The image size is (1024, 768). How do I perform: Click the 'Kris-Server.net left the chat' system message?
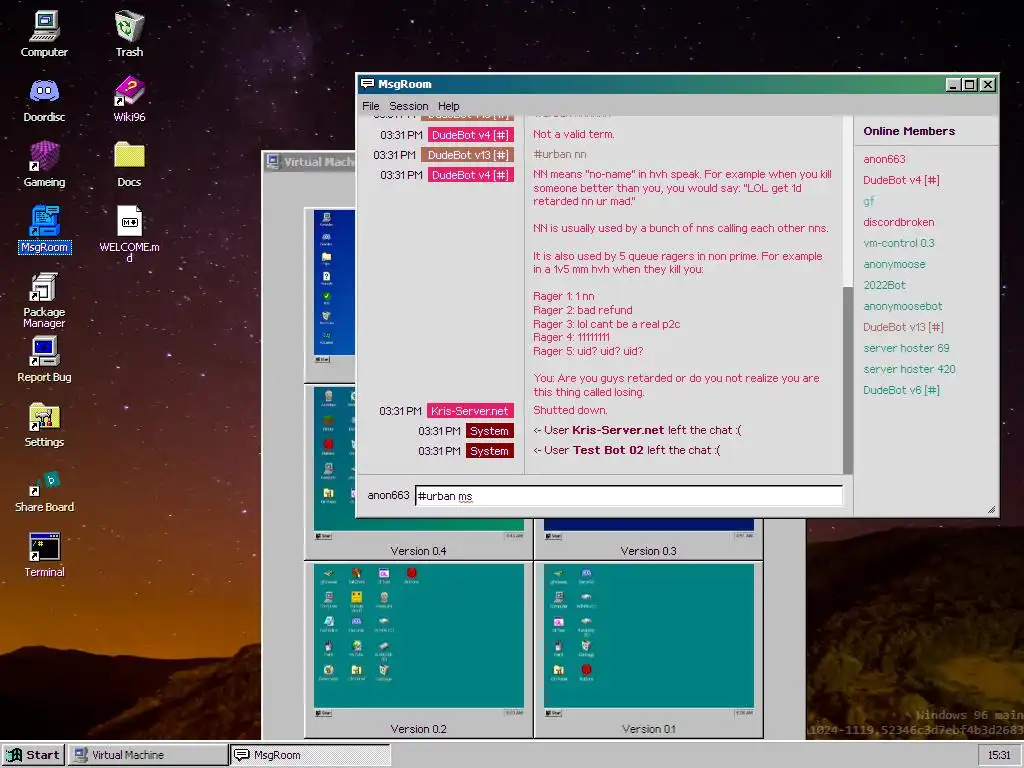pyautogui.click(x=637, y=430)
